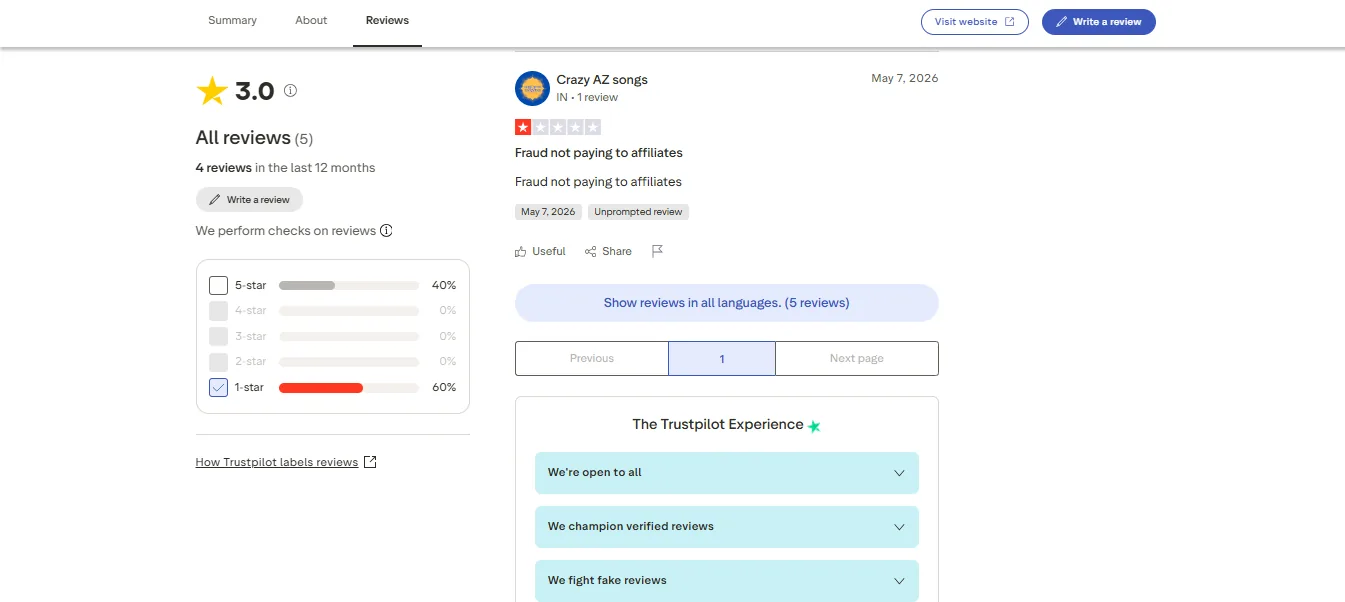This screenshot has width=1345, height=602.
Task: Click the pencil icon in the grey Write a review button
Action: coord(214,200)
